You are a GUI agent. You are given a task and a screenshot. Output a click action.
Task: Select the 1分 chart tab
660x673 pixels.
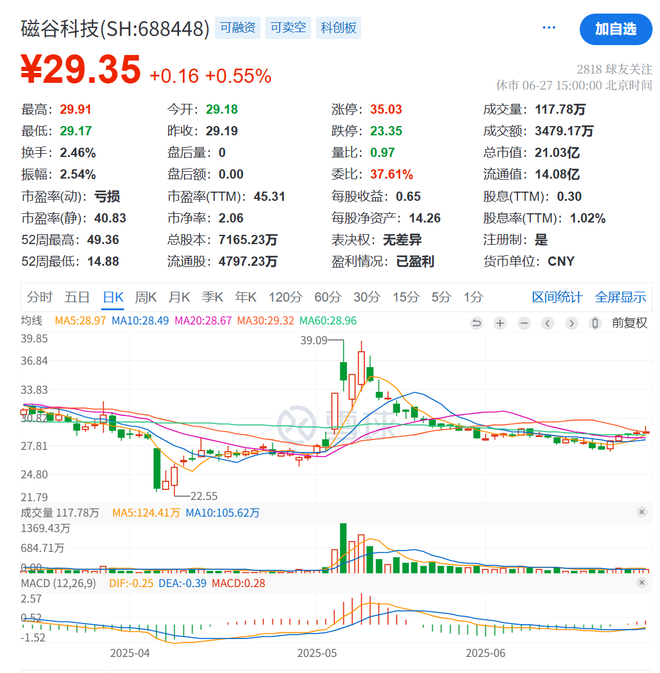(x=473, y=297)
